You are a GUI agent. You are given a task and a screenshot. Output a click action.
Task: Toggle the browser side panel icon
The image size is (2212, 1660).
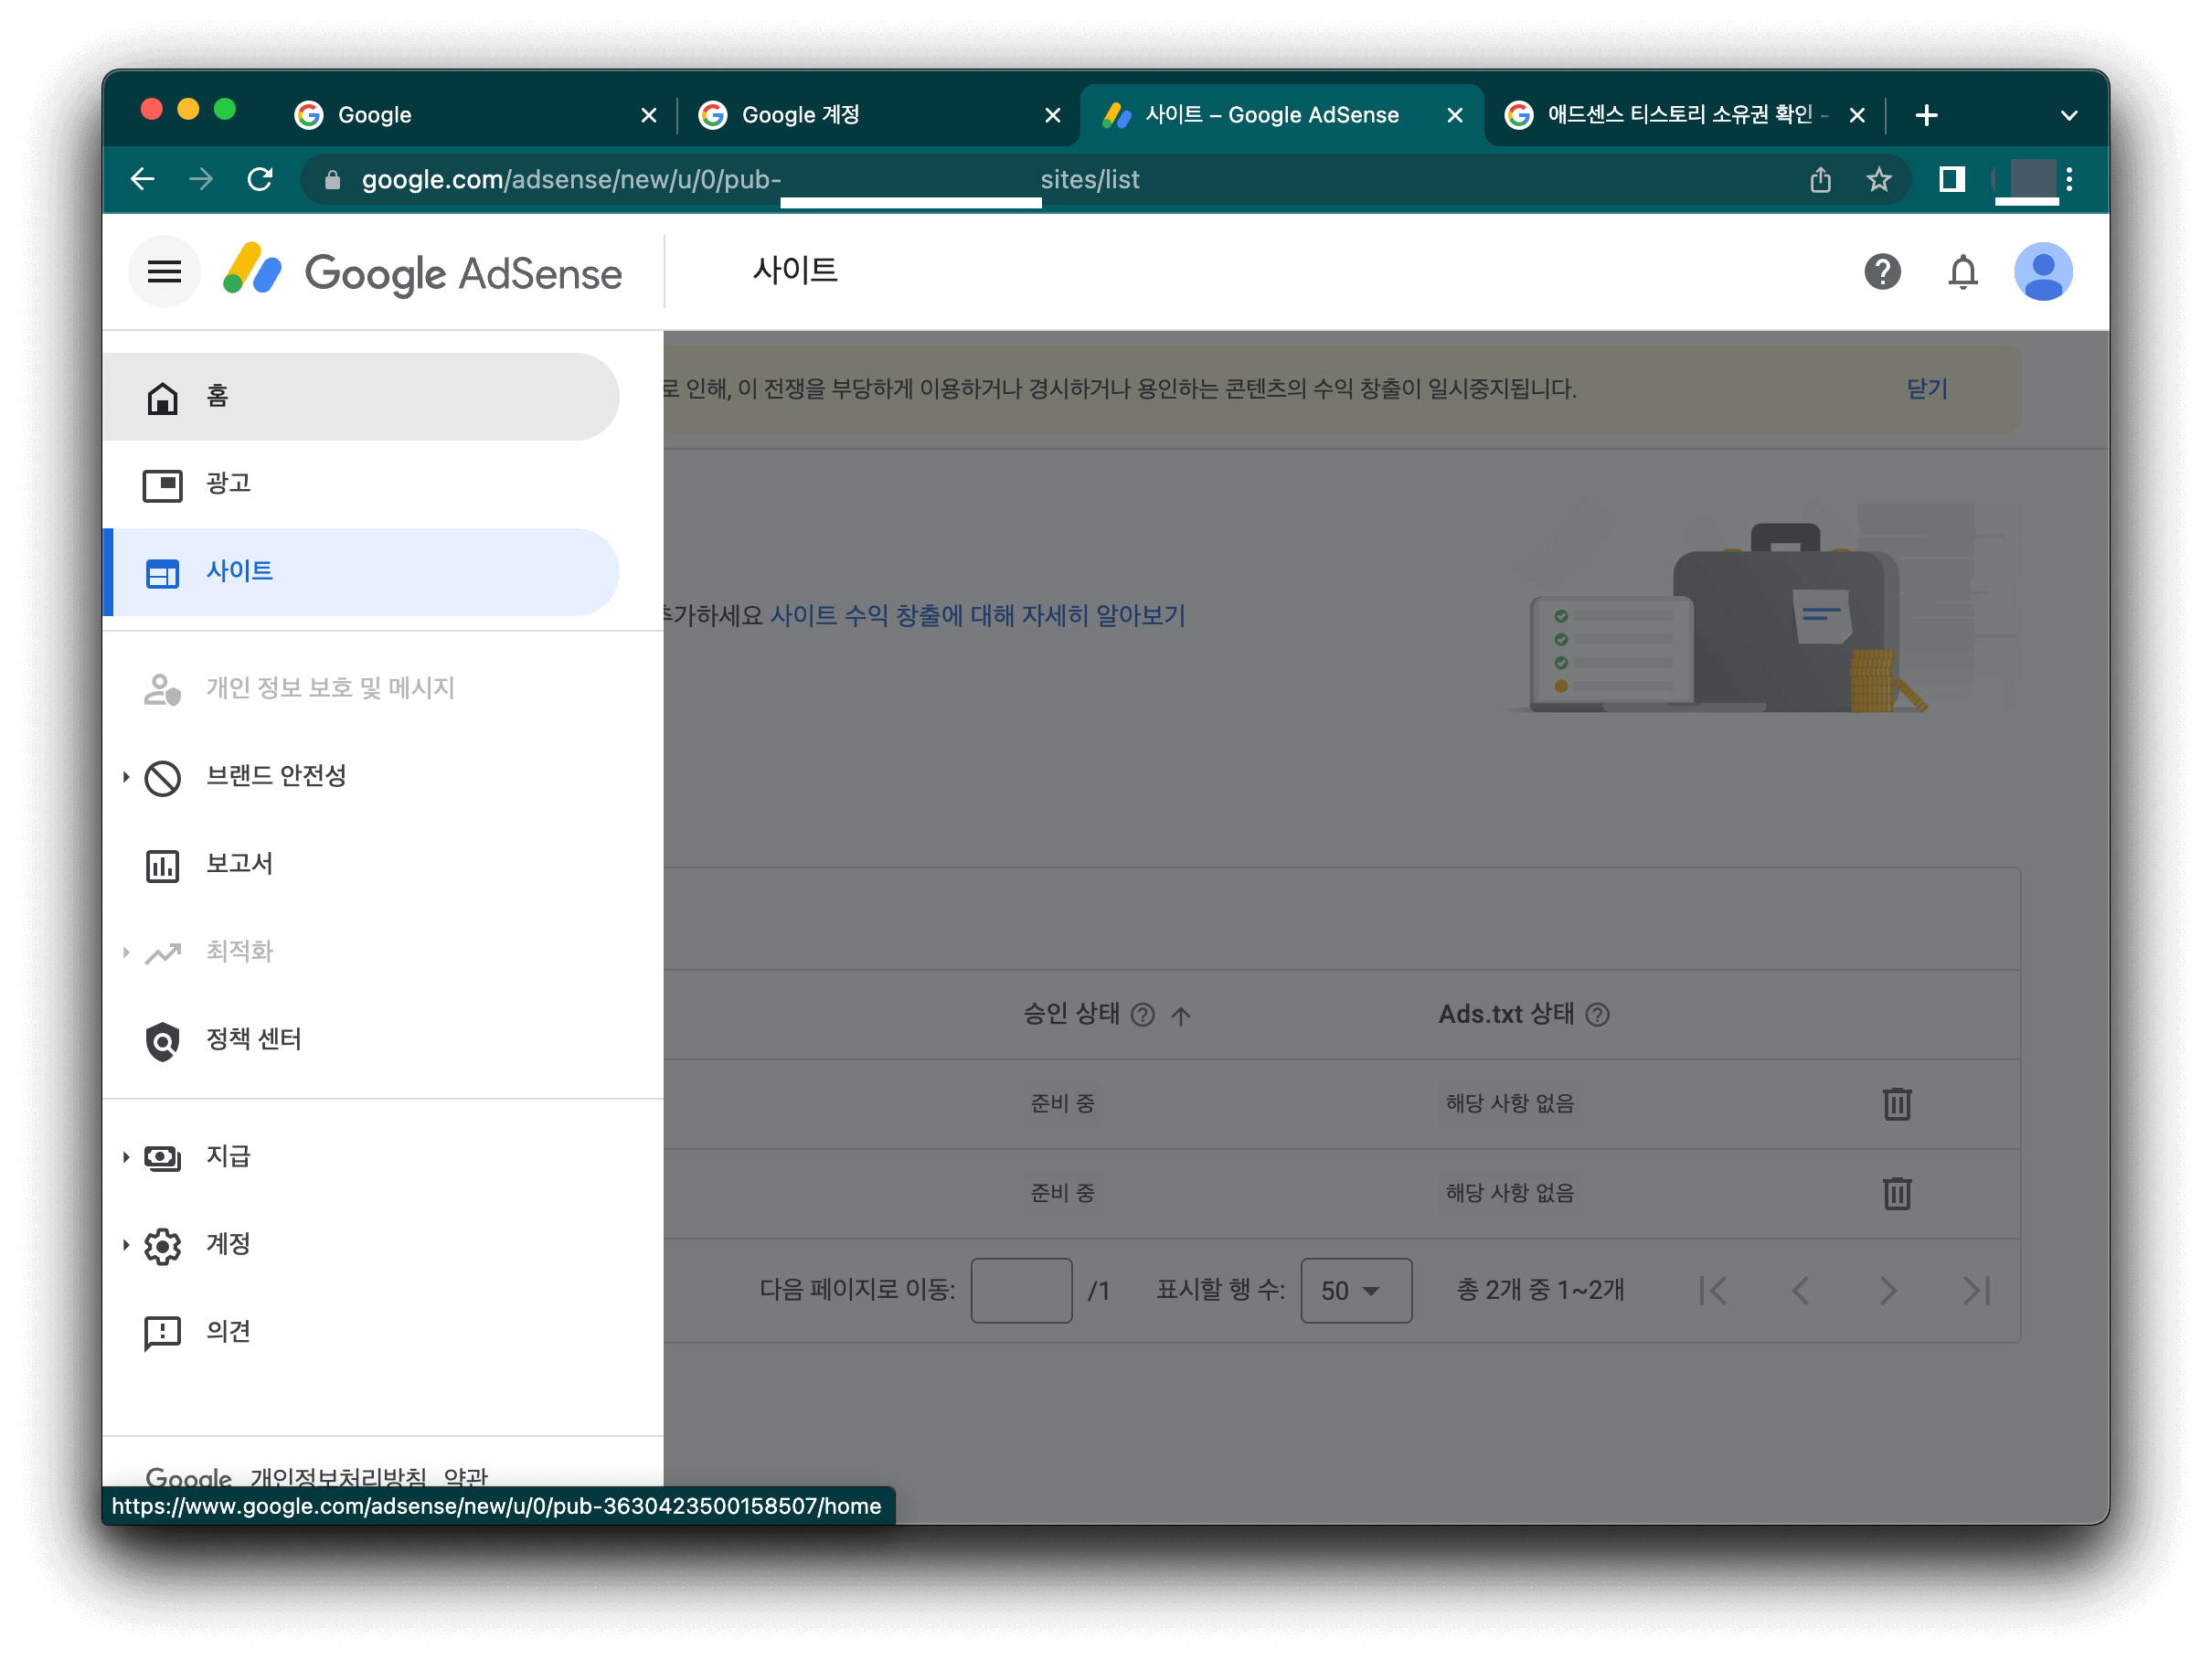click(x=1951, y=180)
